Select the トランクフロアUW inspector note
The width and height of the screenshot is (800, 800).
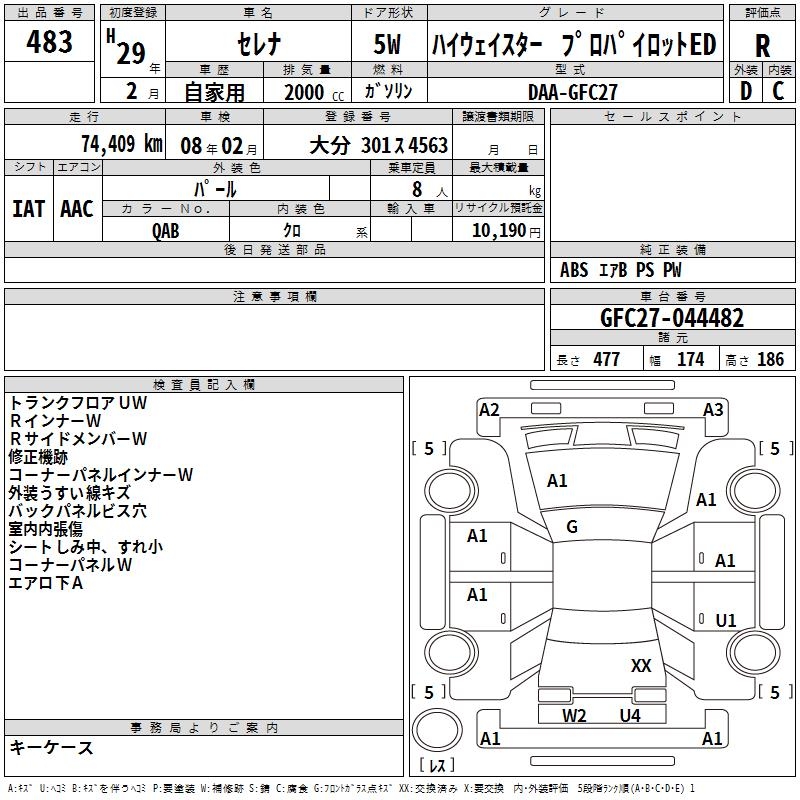(x=78, y=402)
